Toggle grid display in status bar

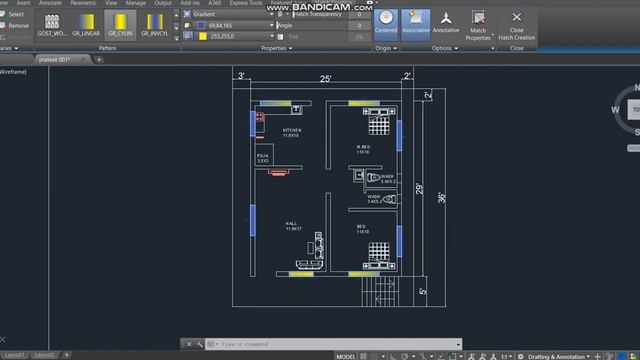point(363,357)
